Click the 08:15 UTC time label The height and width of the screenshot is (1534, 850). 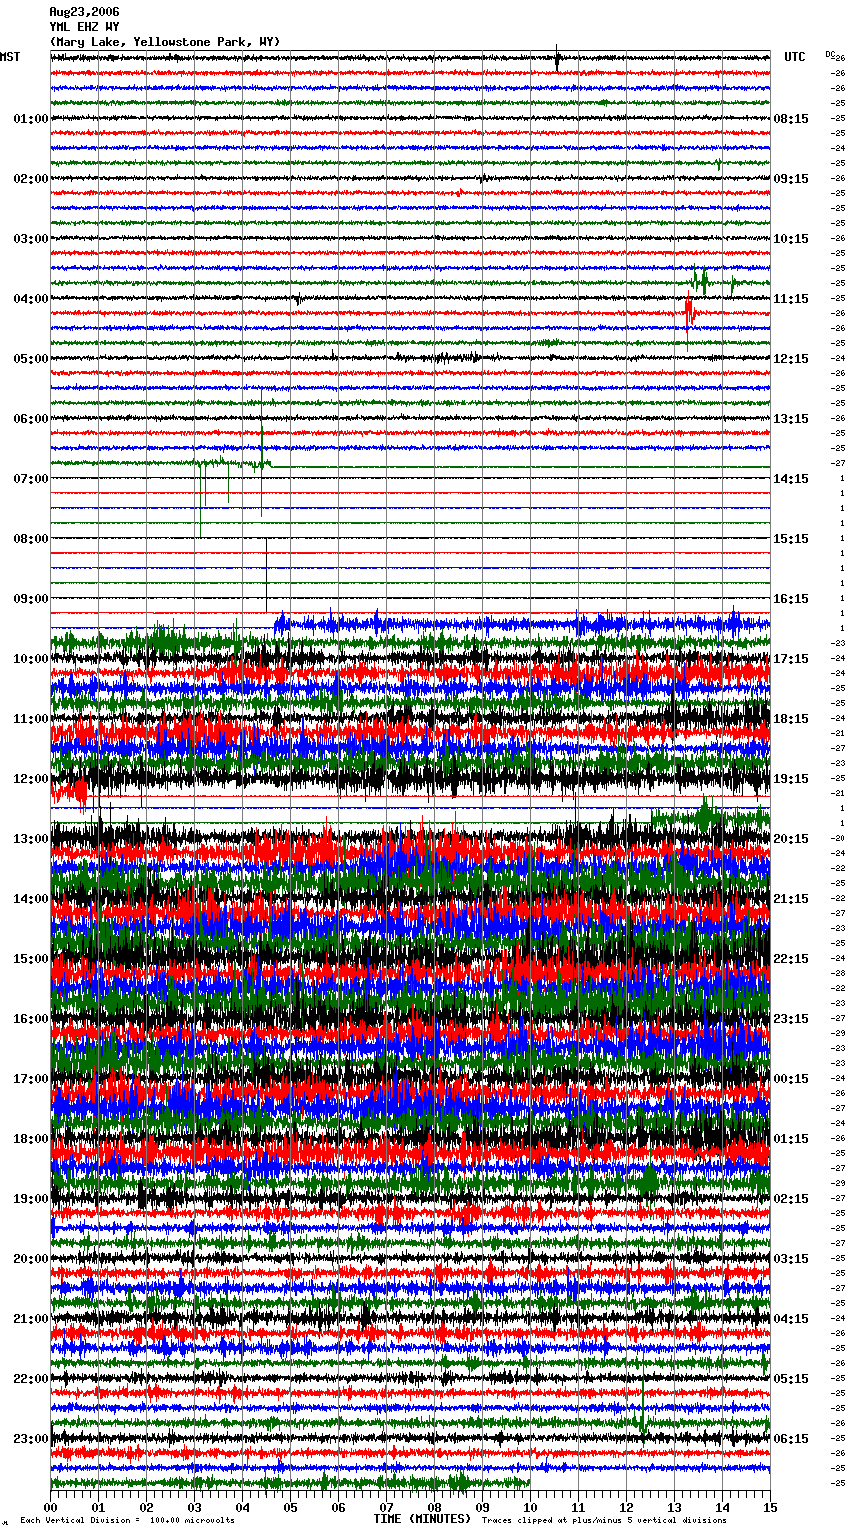point(791,119)
